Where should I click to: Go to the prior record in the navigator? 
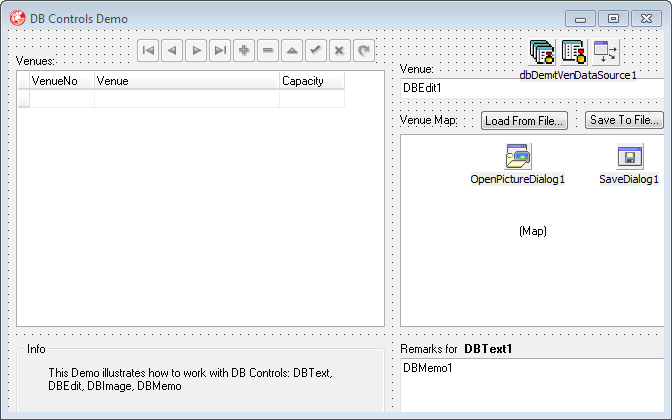coord(172,50)
